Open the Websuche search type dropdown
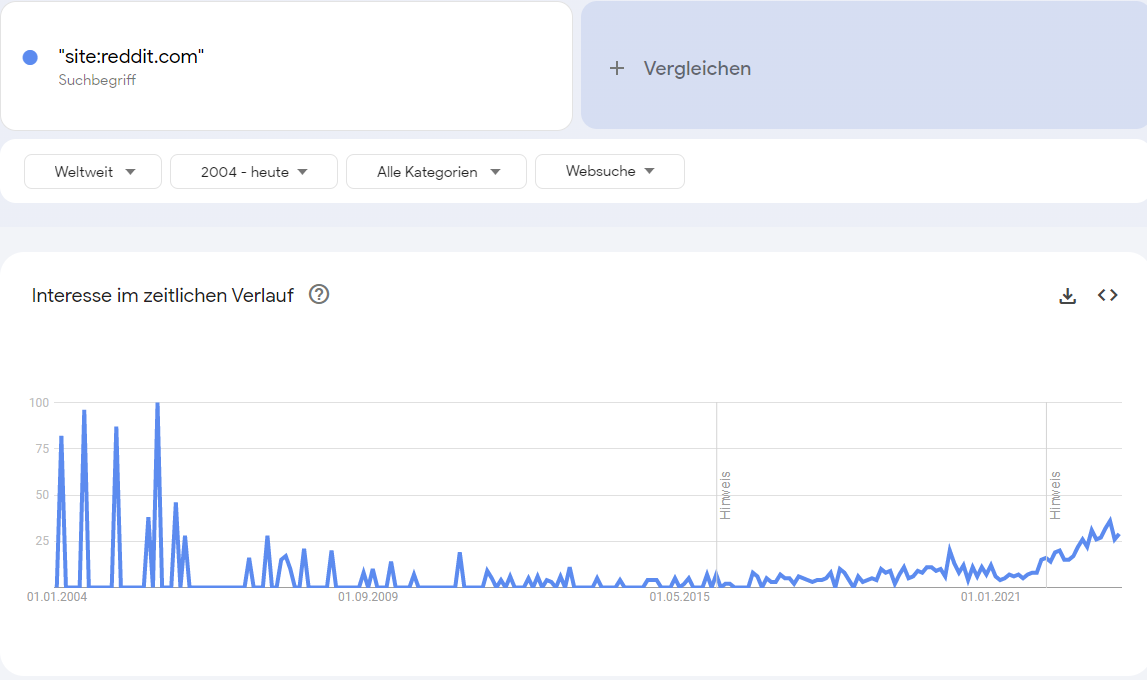Viewport: 1147px width, 680px height. click(609, 171)
